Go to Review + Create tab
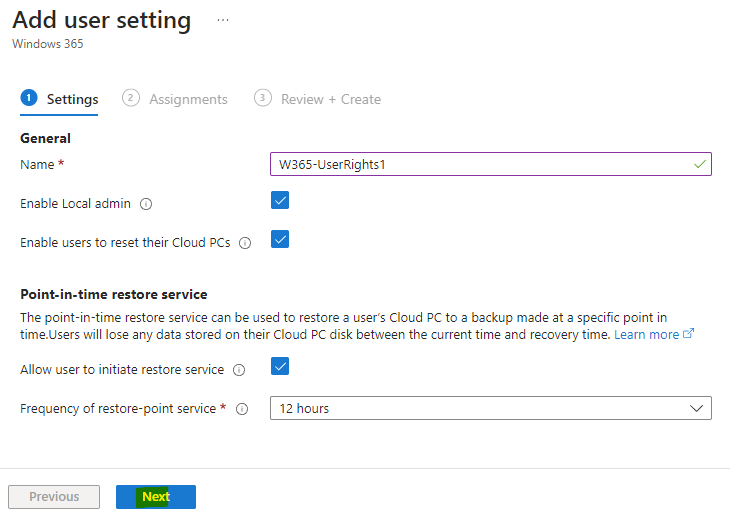The width and height of the screenshot is (730, 514). pyautogui.click(x=331, y=99)
